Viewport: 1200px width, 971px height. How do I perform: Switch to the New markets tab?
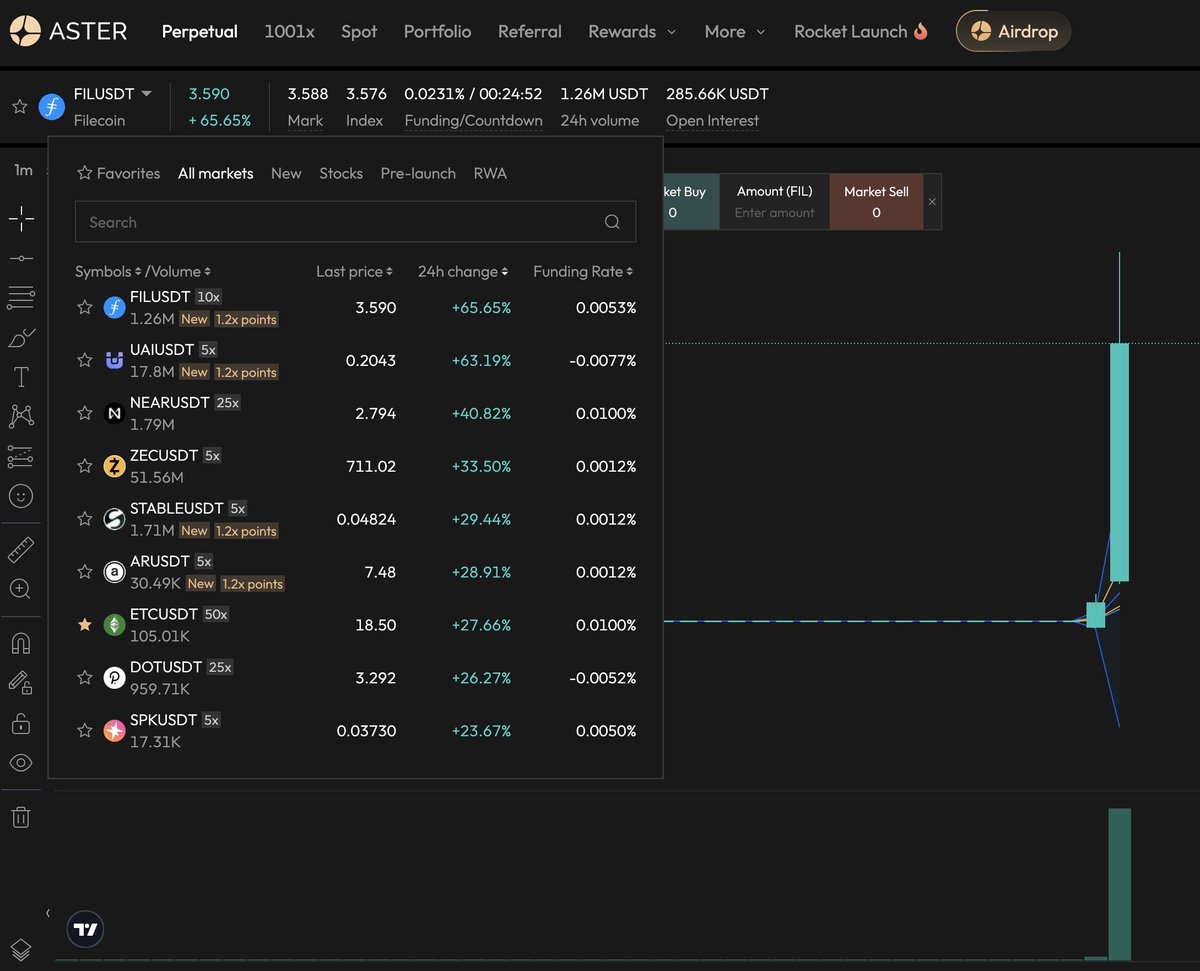click(286, 173)
